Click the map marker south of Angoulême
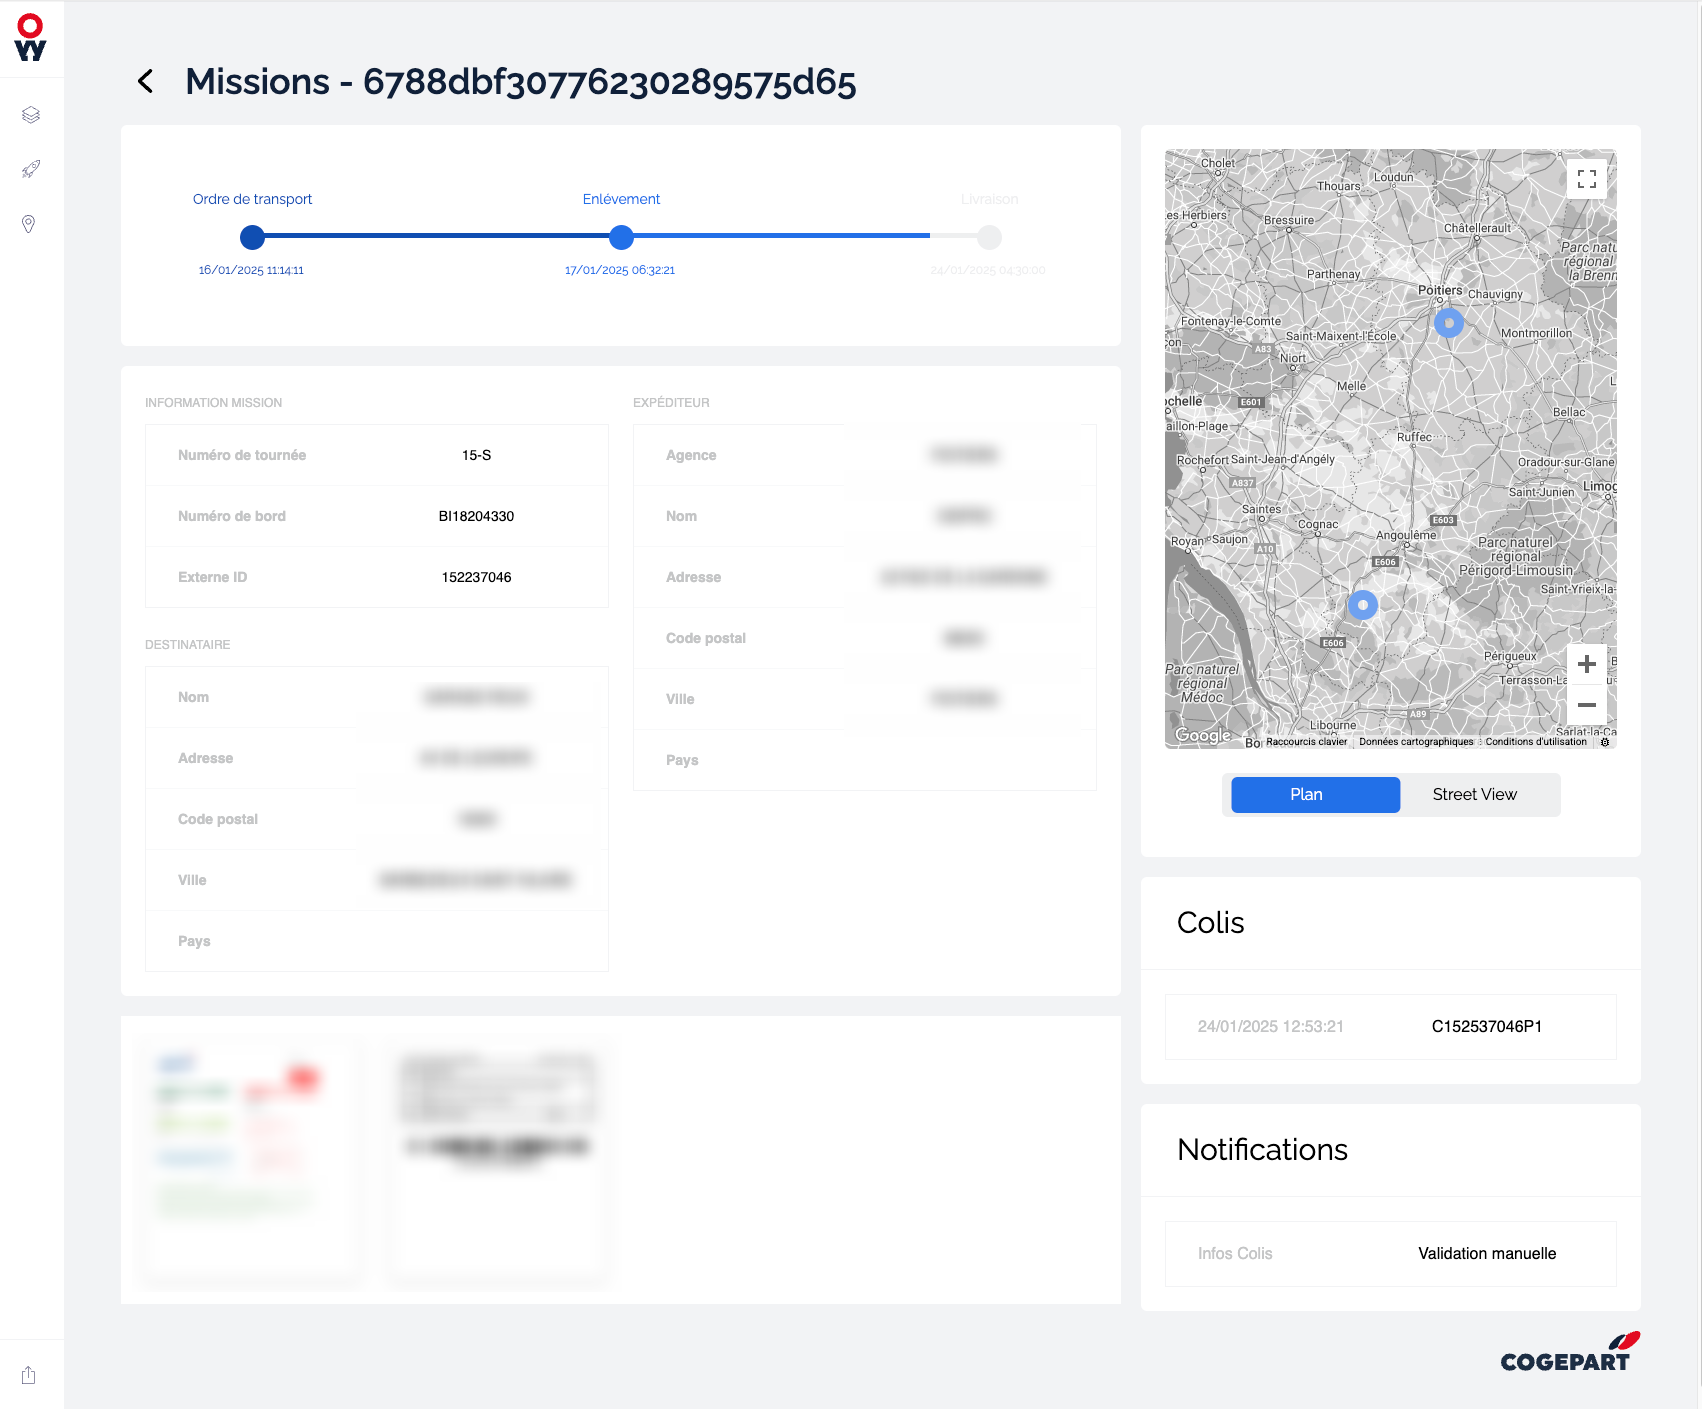Screen dimensions: 1702x1409 [x=1363, y=605]
